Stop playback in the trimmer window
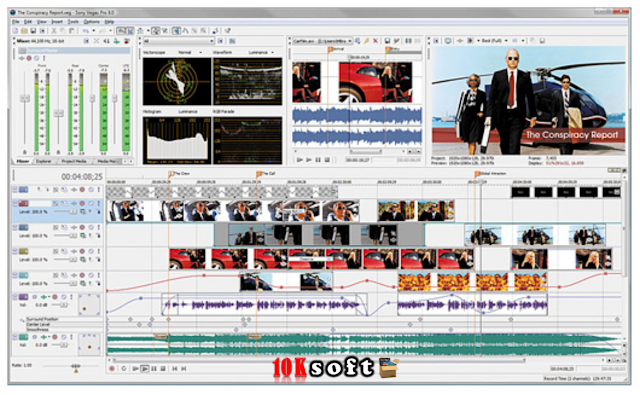 click(327, 160)
